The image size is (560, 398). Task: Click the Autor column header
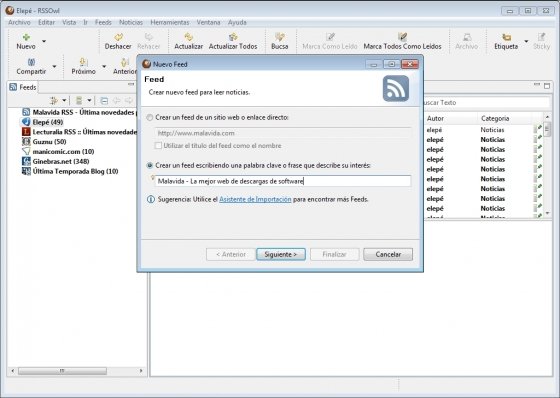[451, 118]
